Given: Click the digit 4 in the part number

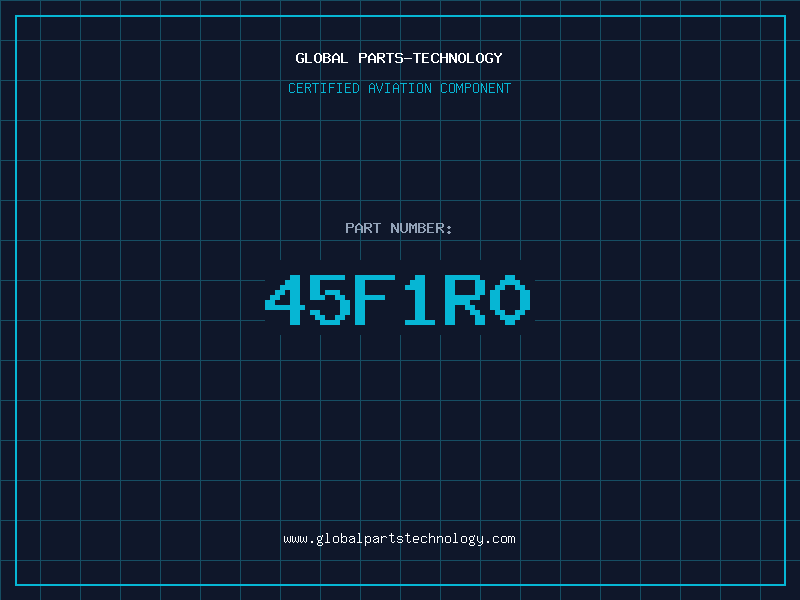Looking at the screenshot, I should [x=285, y=300].
